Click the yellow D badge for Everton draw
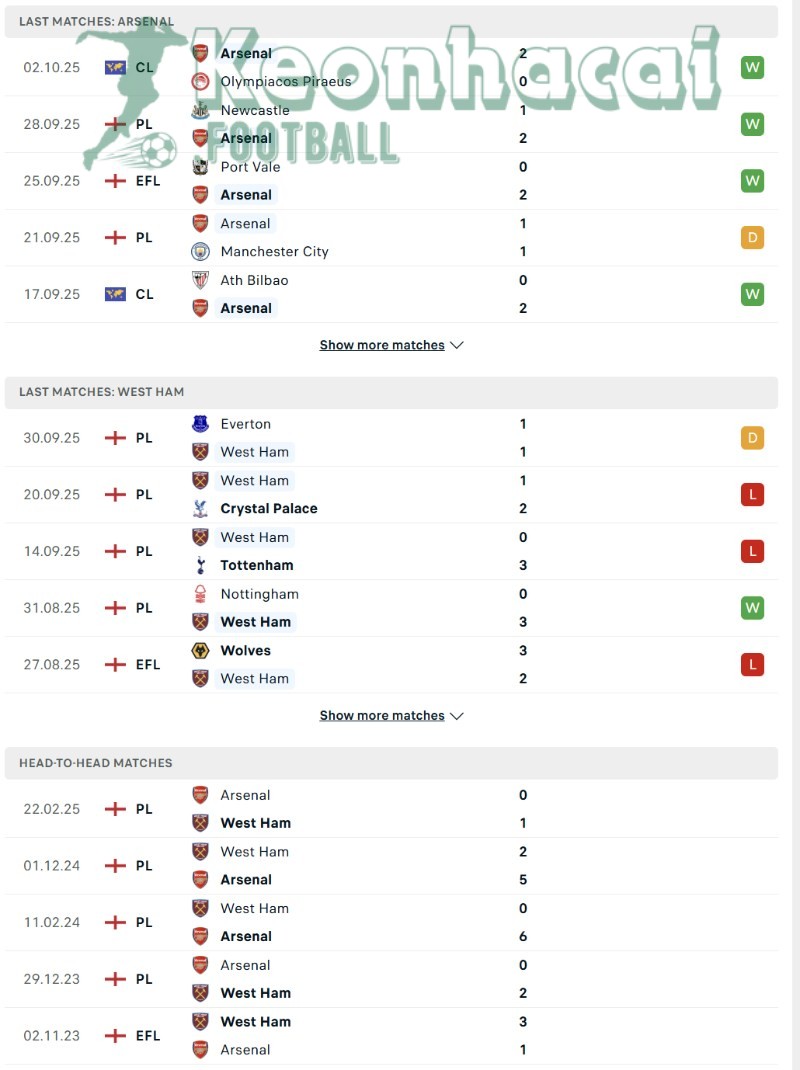 [752, 438]
